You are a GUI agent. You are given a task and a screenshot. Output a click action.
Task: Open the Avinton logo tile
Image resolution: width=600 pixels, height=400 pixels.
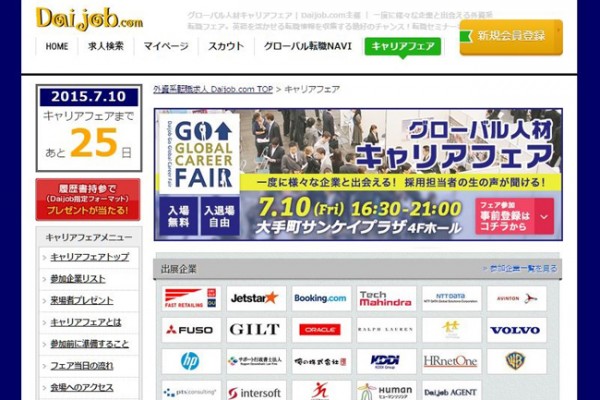[517, 298]
